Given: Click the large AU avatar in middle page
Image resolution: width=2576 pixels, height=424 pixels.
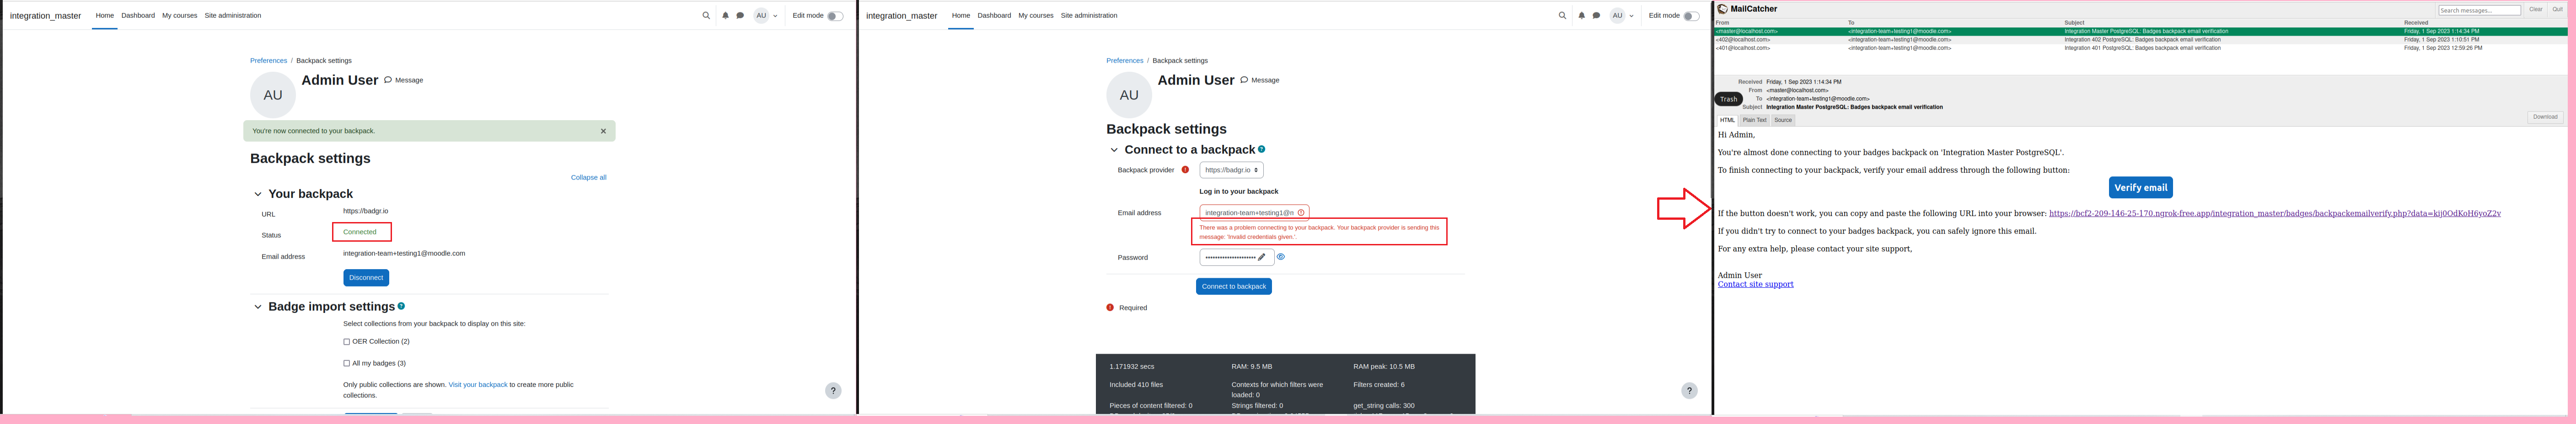Looking at the screenshot, I should click(1129, 95).
